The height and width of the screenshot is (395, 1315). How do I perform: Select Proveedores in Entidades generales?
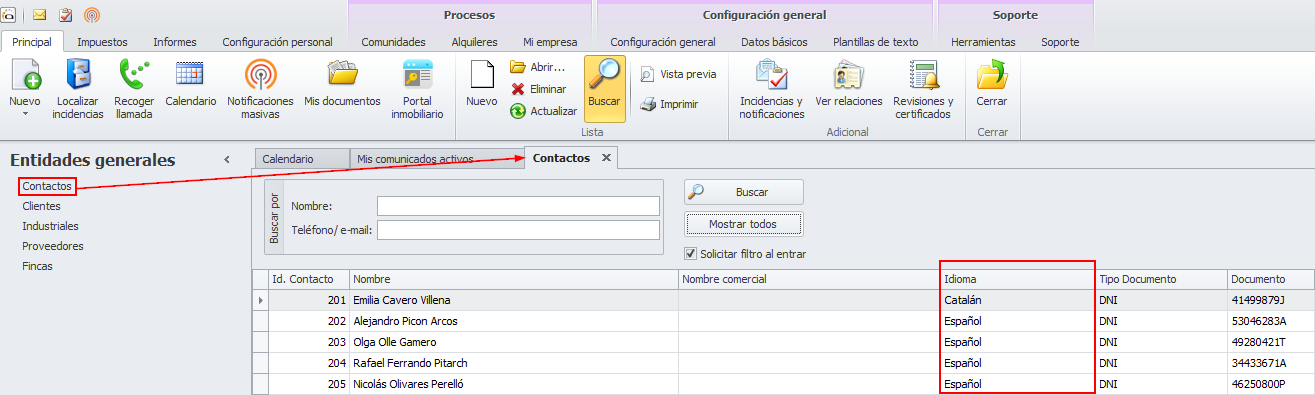click(x=53, y=246)
